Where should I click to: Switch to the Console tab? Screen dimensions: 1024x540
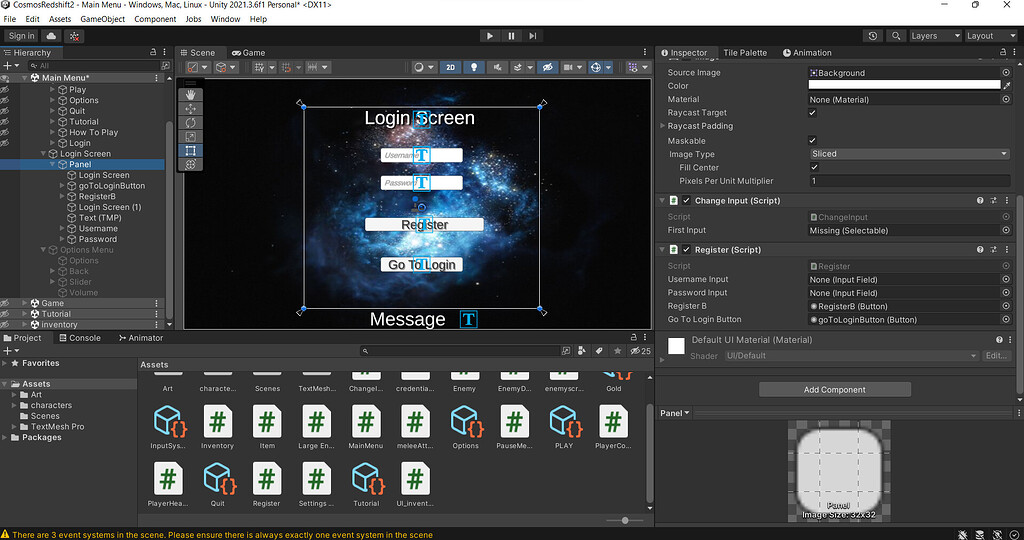point(79,338)
